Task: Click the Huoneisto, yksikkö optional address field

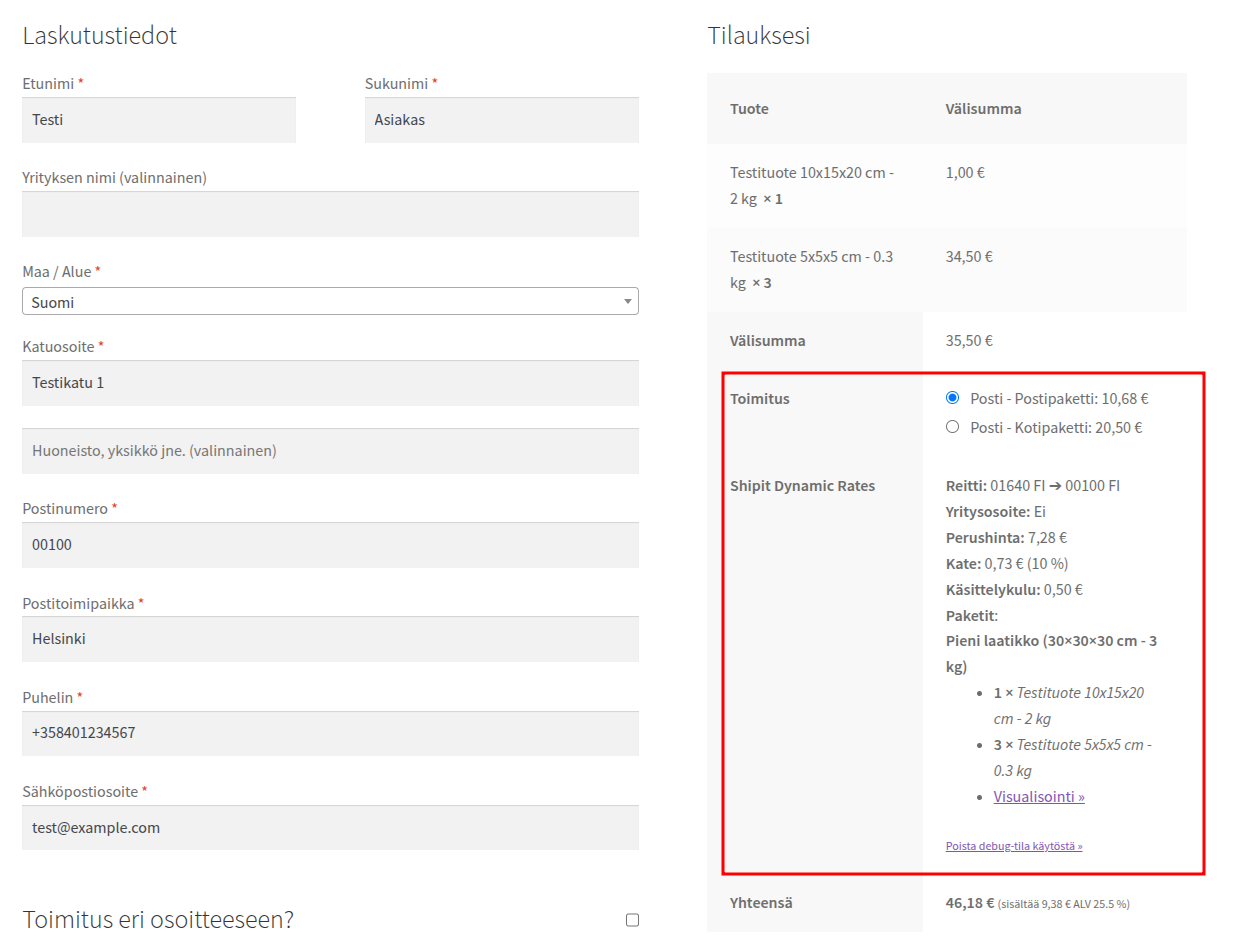Action: click(330, 451)
